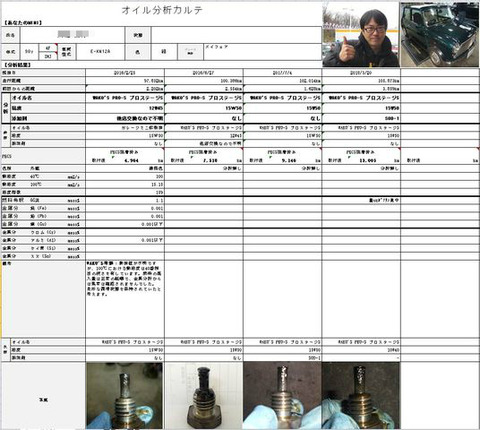Click the PECS row label

click(x=7, y=156)
